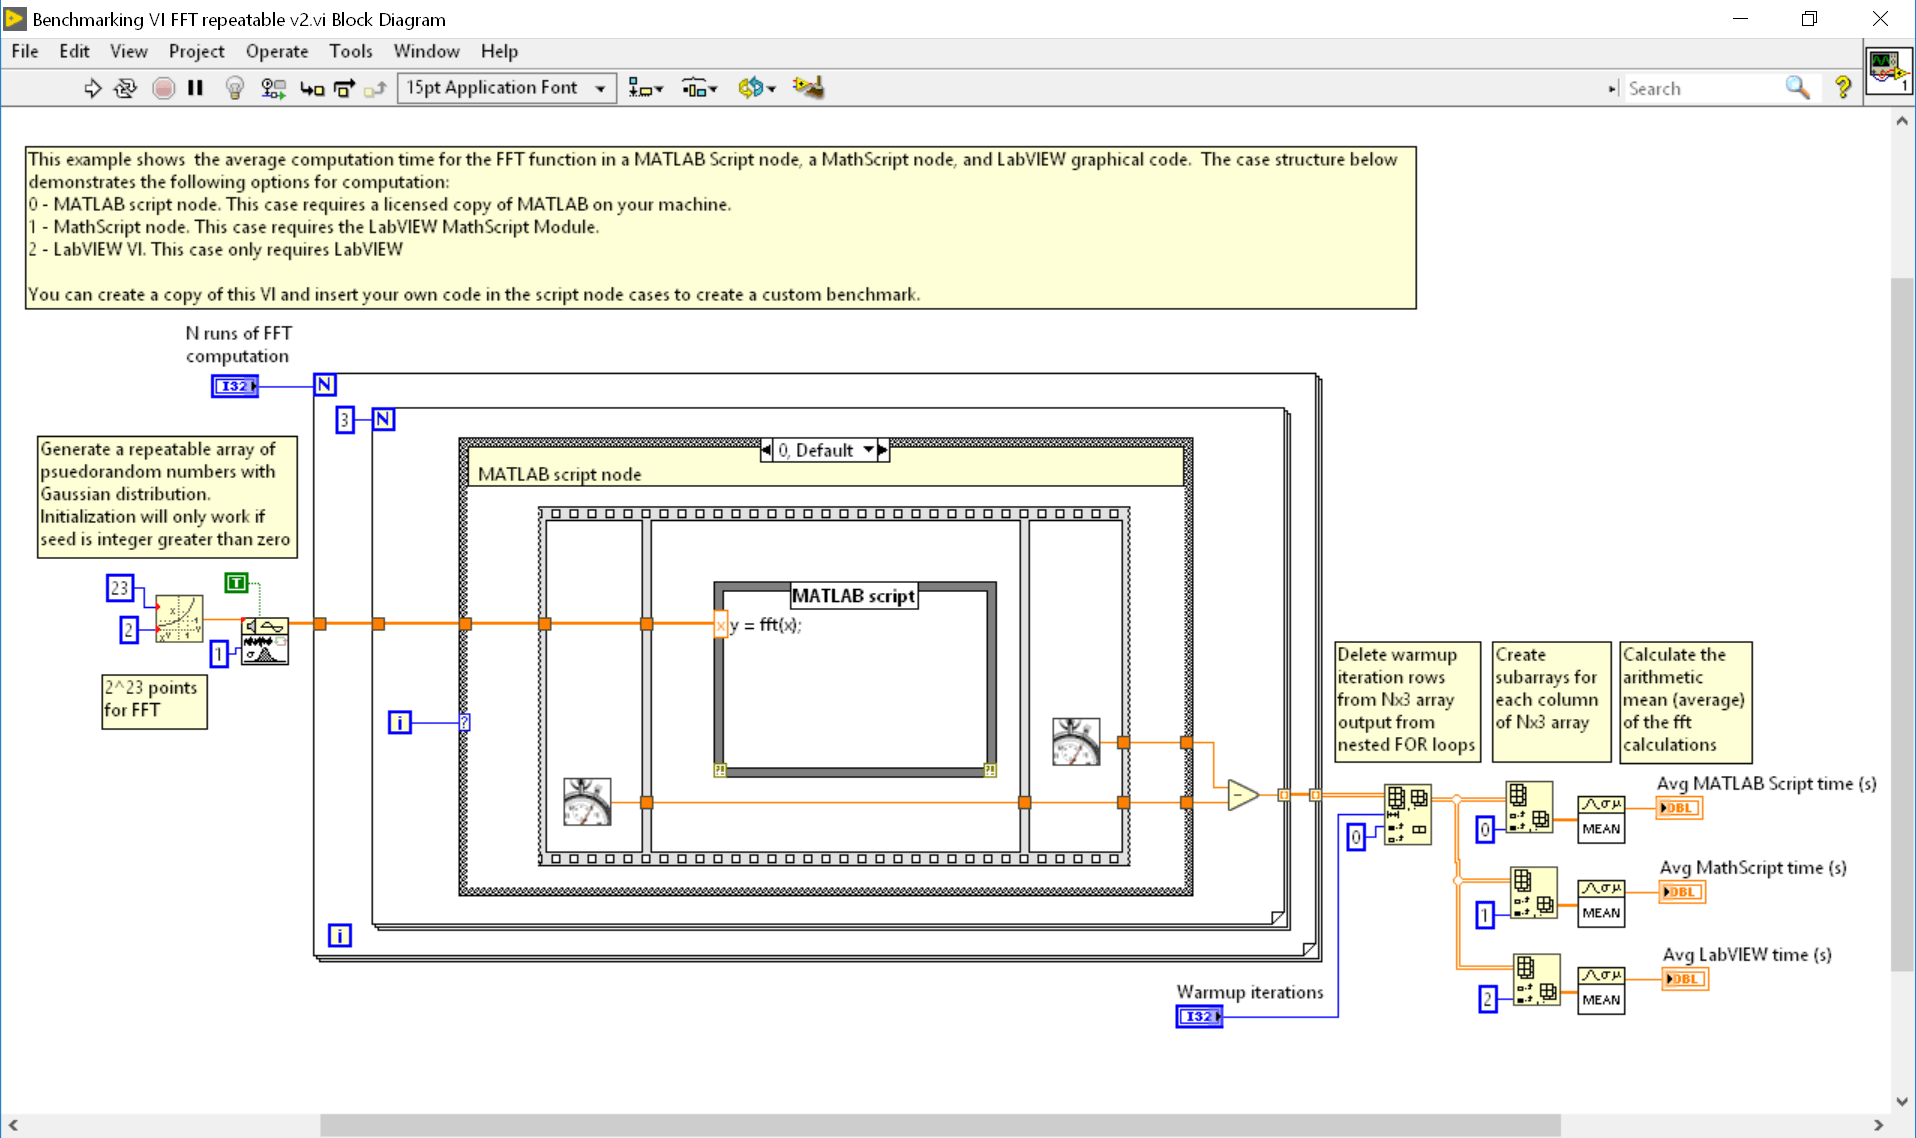Click inside the Search field
Image resolution: width=1916 pixels, height=1138 pixels.
coord(1700,88)
